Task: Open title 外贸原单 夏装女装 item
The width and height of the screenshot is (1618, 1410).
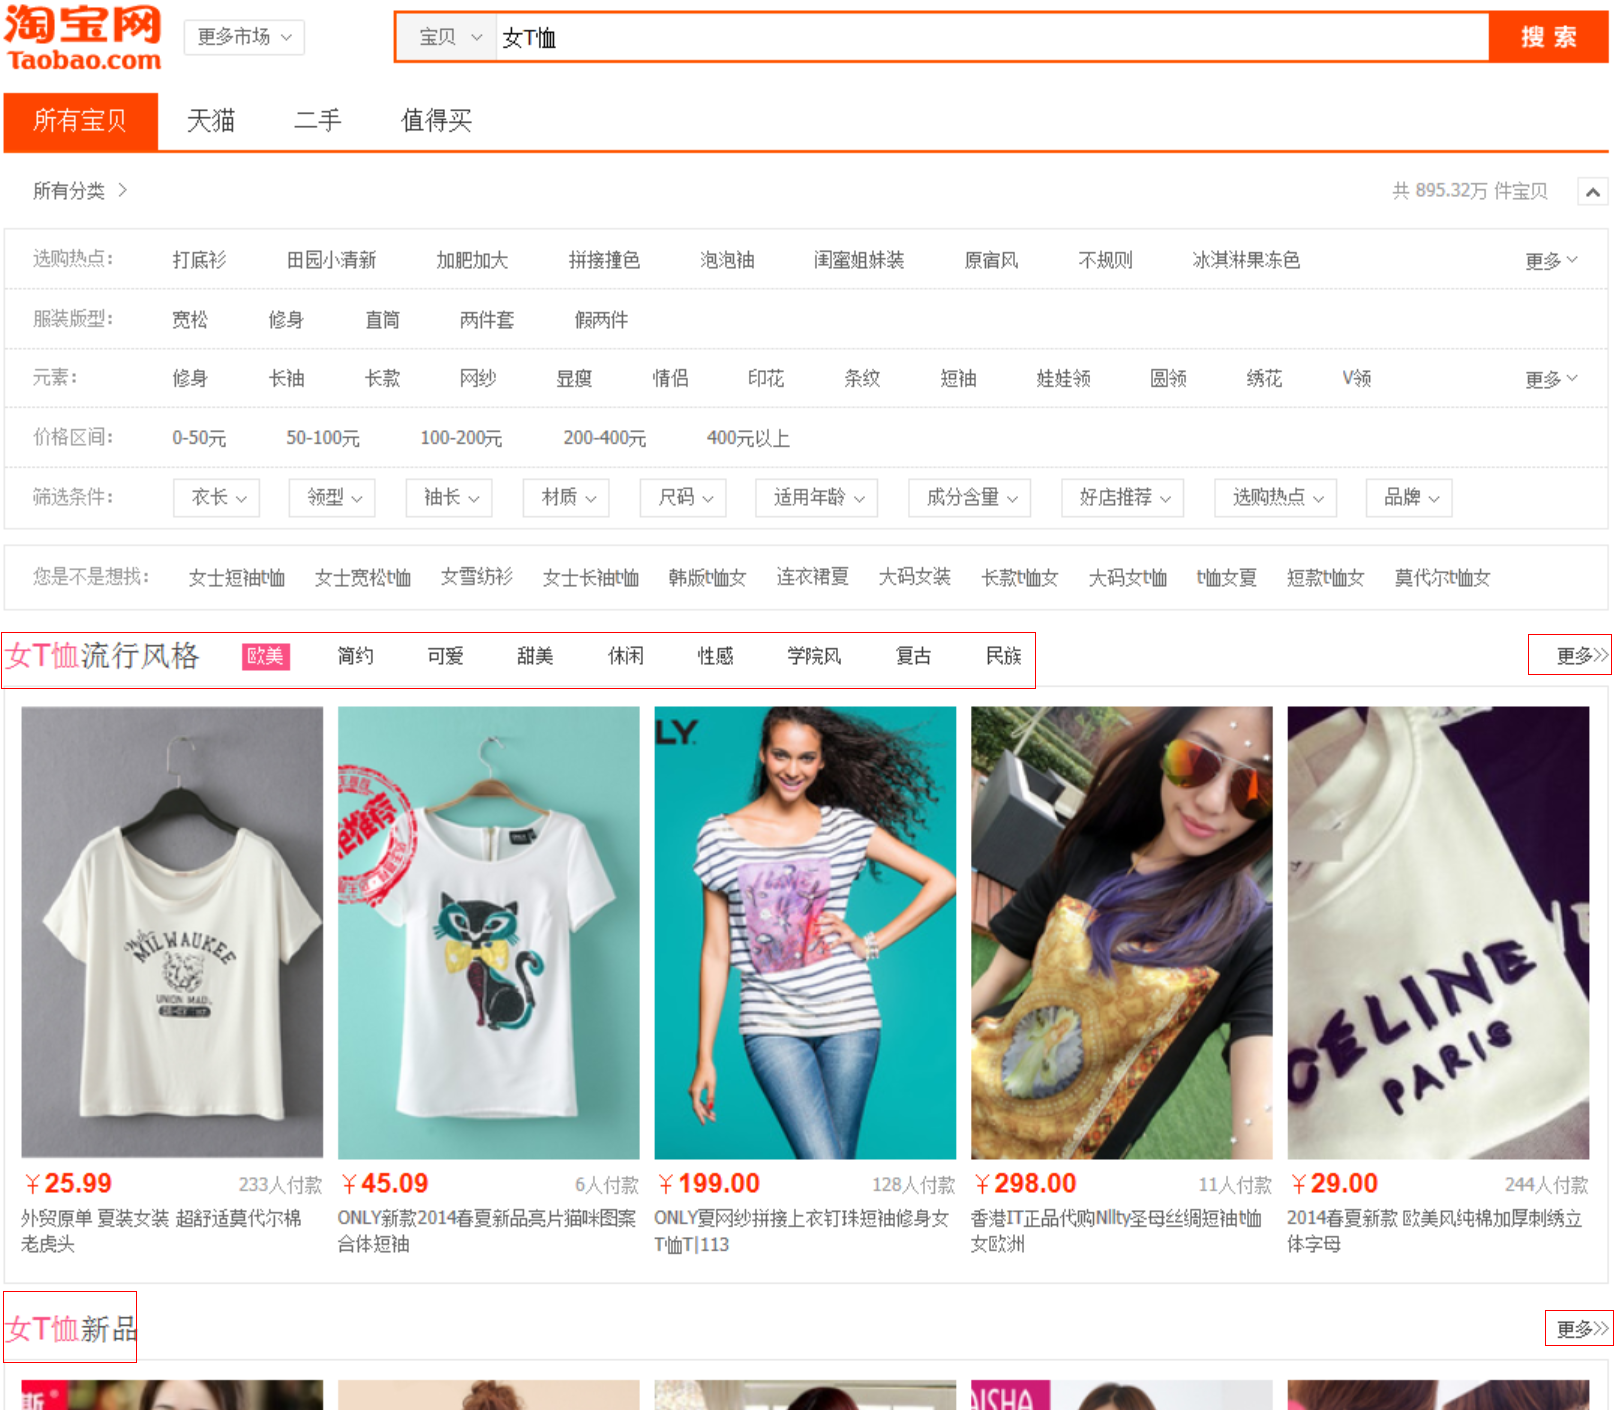Action: [161, 1231]
